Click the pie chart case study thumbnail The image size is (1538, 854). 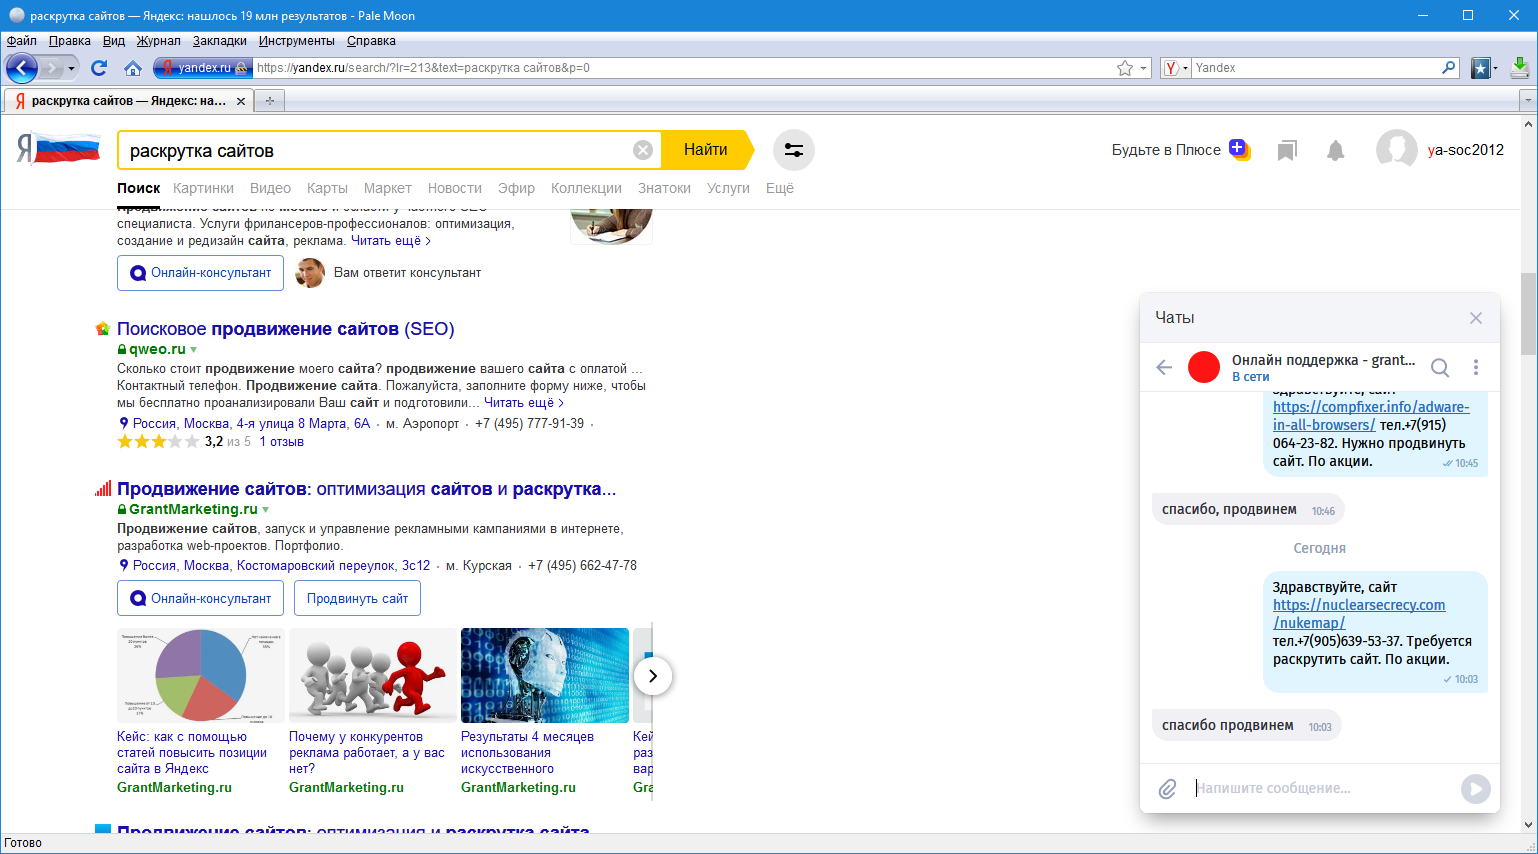pyautogui.click(x=201, y=676)
